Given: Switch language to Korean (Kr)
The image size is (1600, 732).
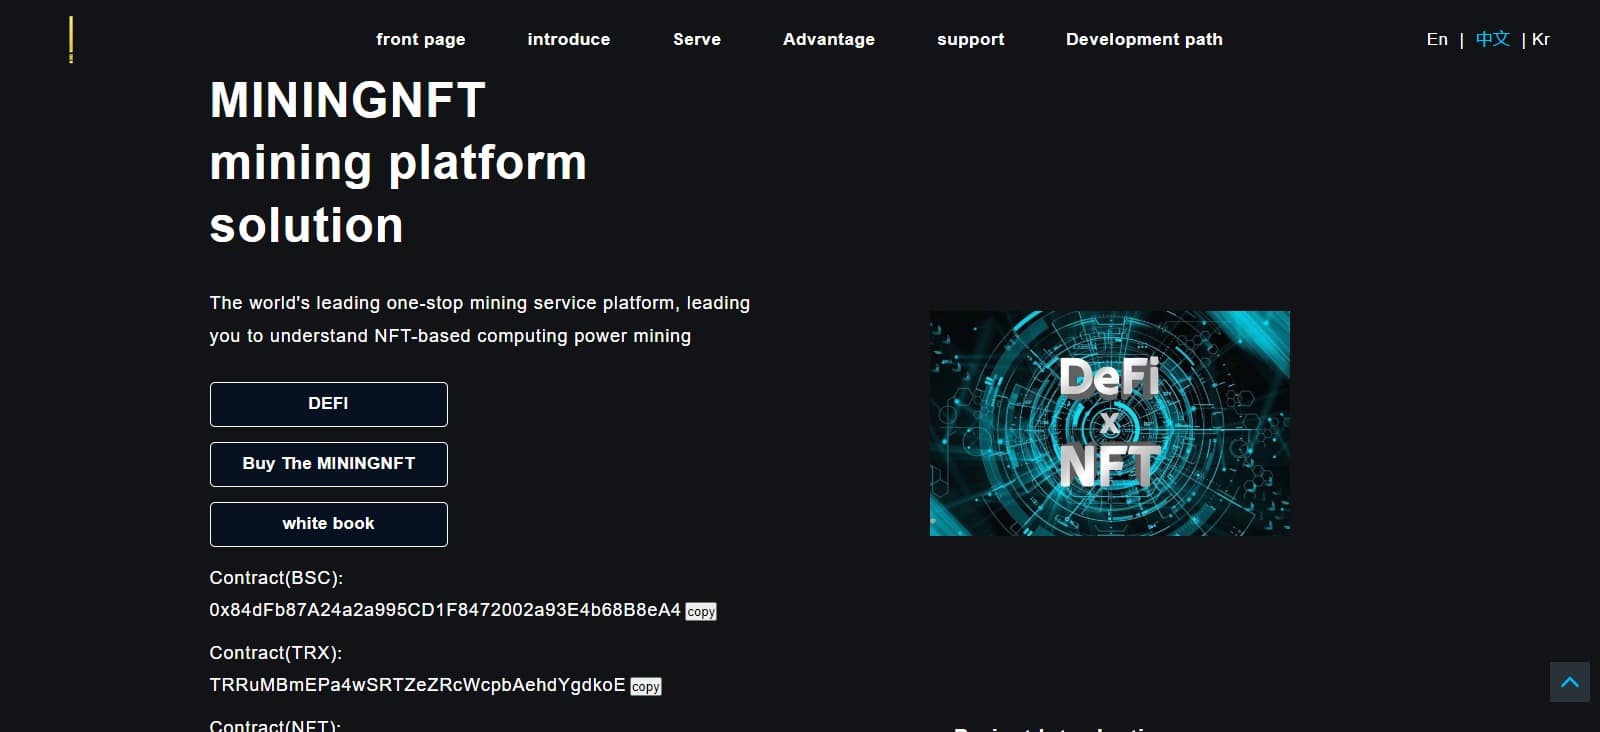Looking at the screenshot, I should point(1541,39).
